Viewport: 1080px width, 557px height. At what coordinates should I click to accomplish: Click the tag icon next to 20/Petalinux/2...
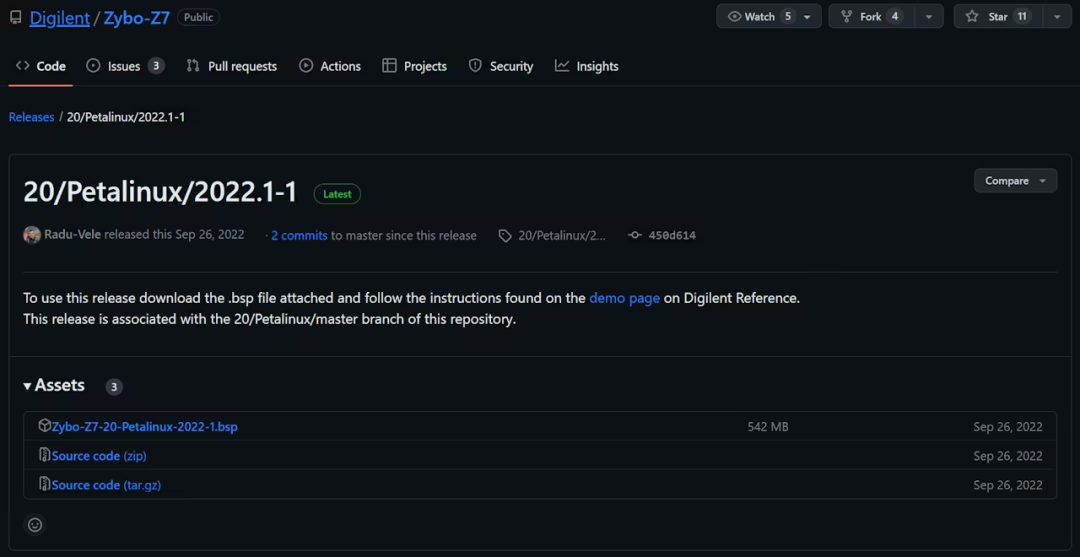tap(506, 235)
